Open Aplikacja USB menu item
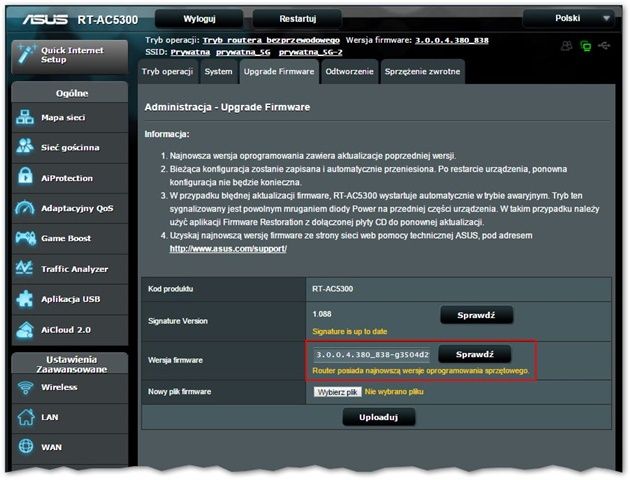The height and width of the screenshot is (480, 630). pos(70,299)
